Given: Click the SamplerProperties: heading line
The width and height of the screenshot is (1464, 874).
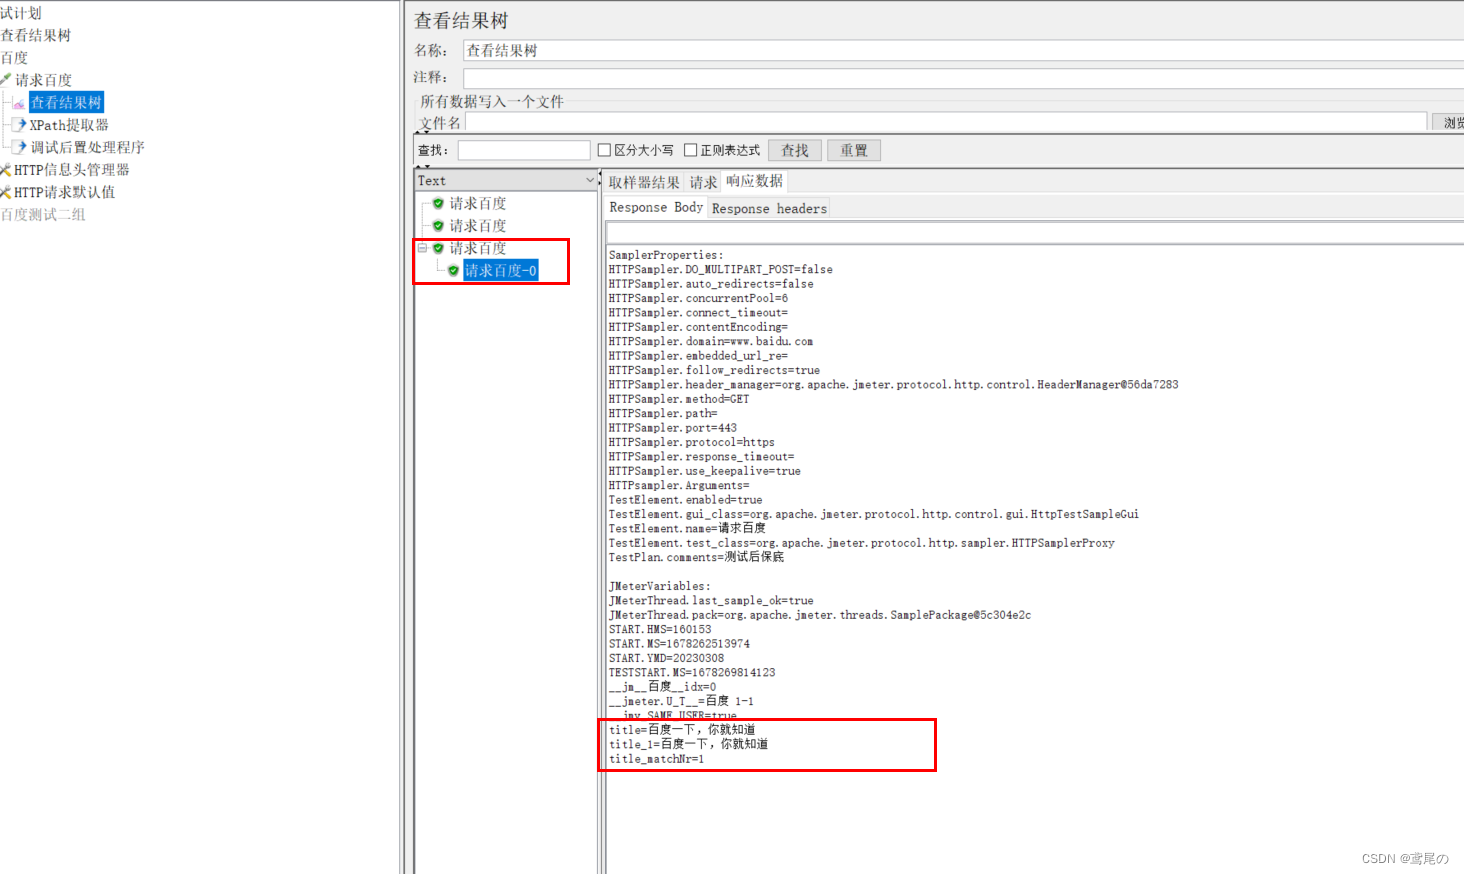Looking at the screenshot, I should click(665, 255).
